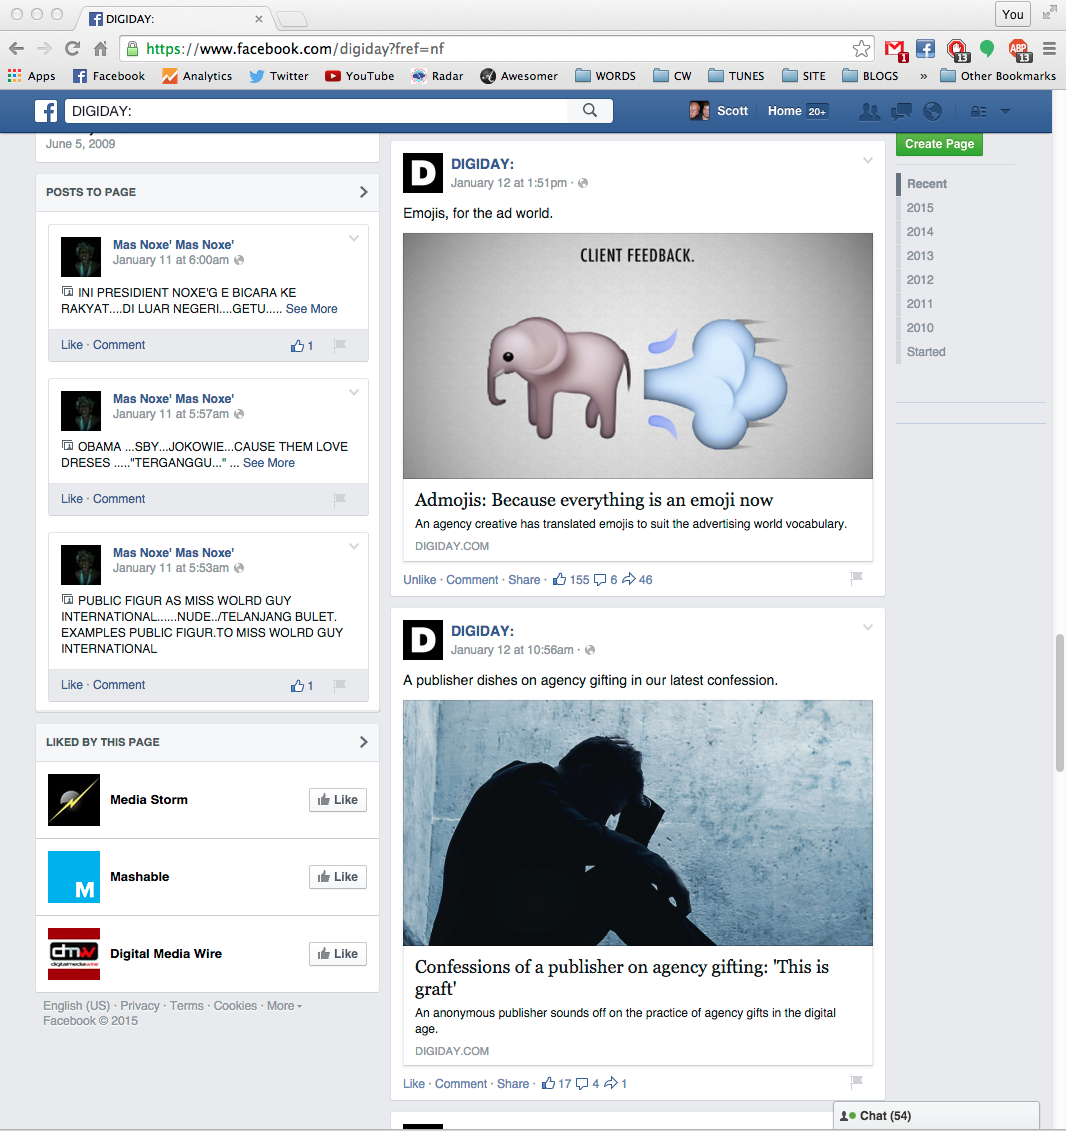Expand the POSTS TO PAGE section arrow

(364, 192)
